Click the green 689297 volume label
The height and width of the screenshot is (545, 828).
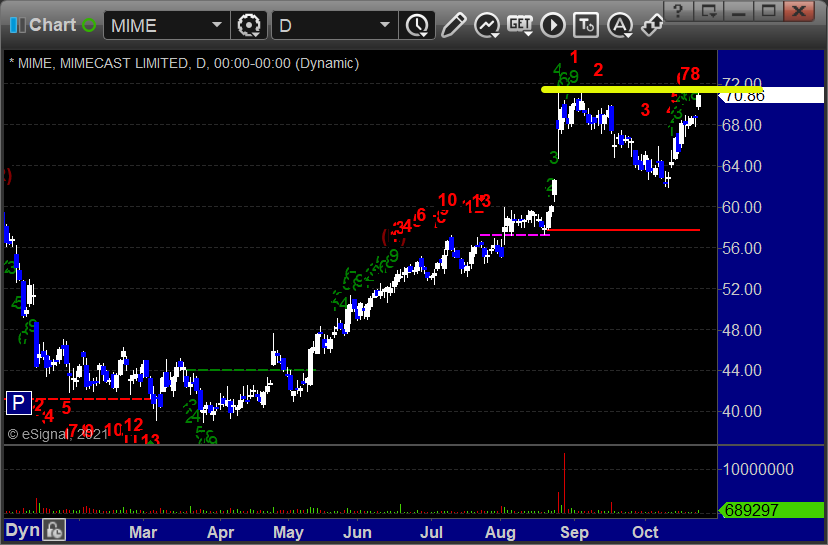click(773, 510)
